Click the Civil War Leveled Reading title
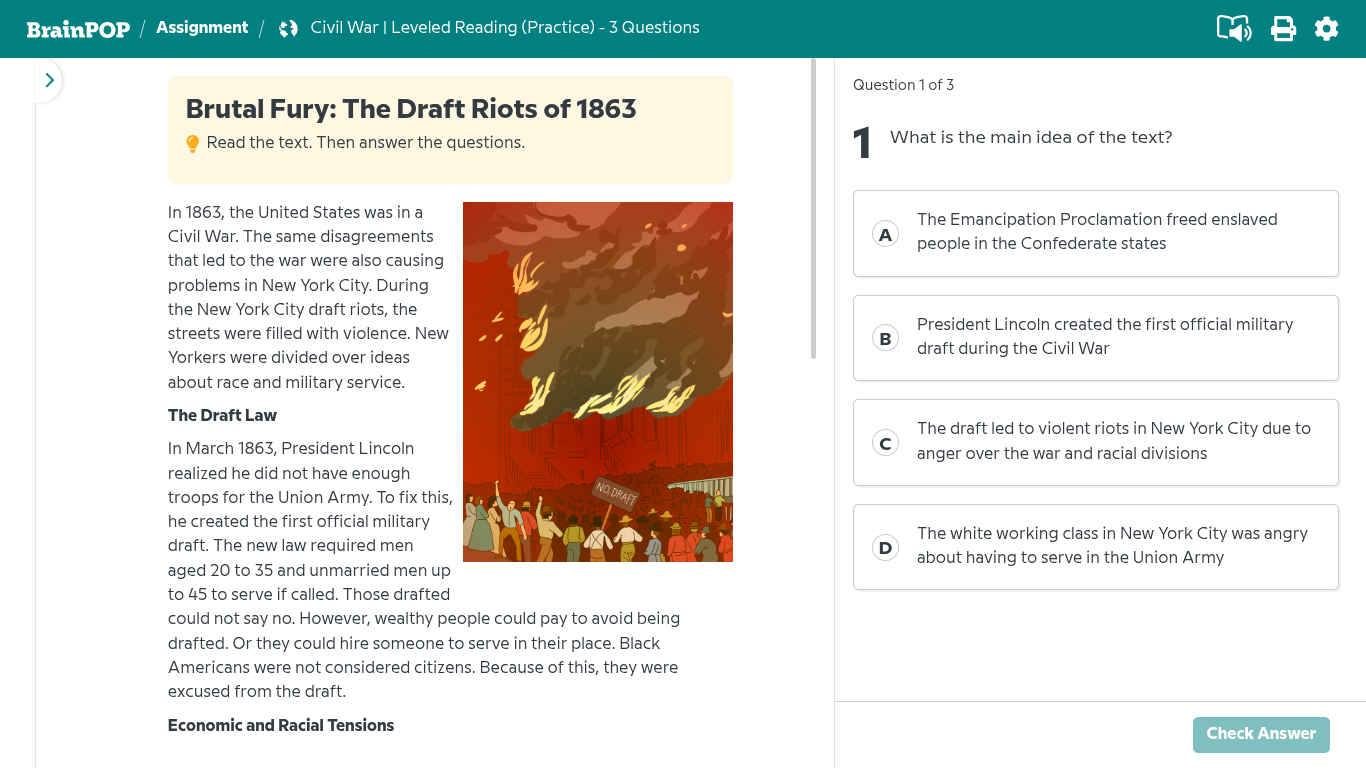This screenshot has width=1366, height=768. [505, 28]
